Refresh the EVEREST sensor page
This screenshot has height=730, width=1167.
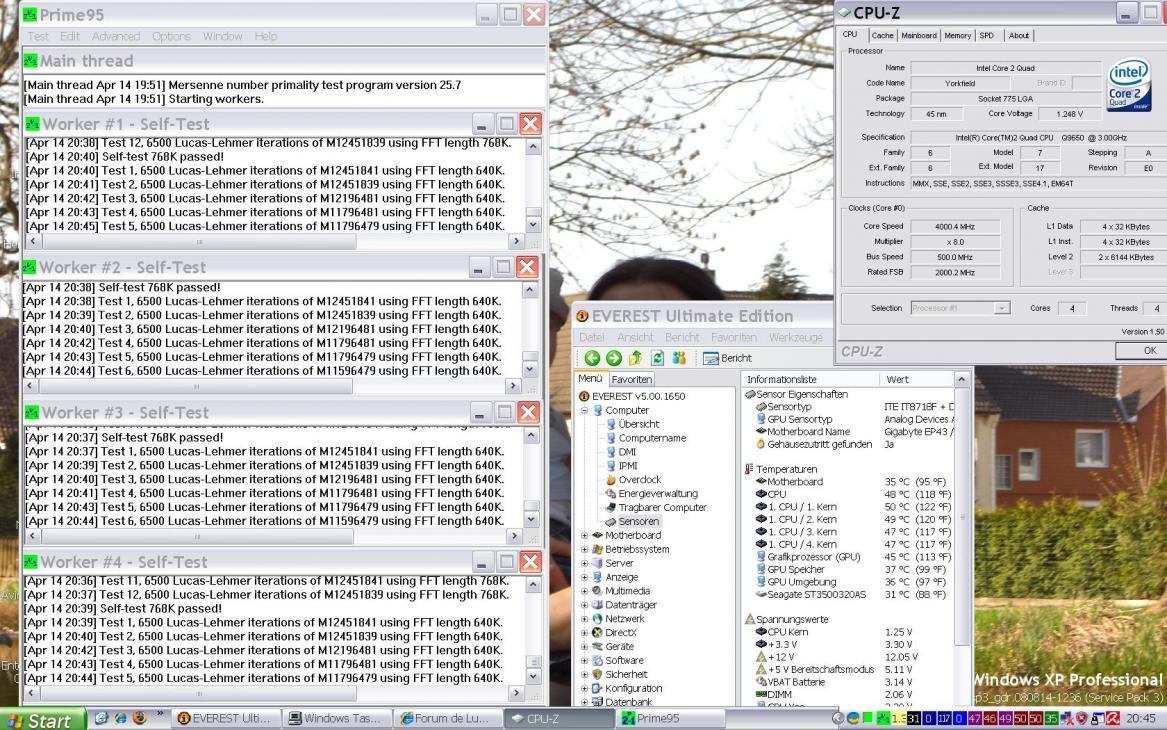pos(657,358)
